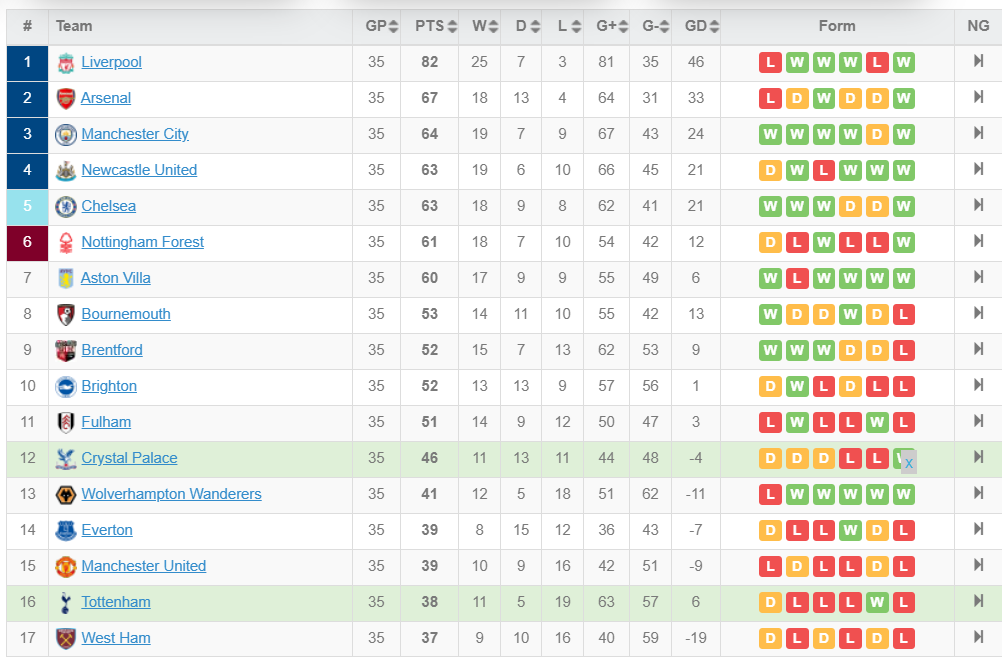Click the Wolverhampton Wanderers crest
This screenshot has width=1002, height=657.
66,495
